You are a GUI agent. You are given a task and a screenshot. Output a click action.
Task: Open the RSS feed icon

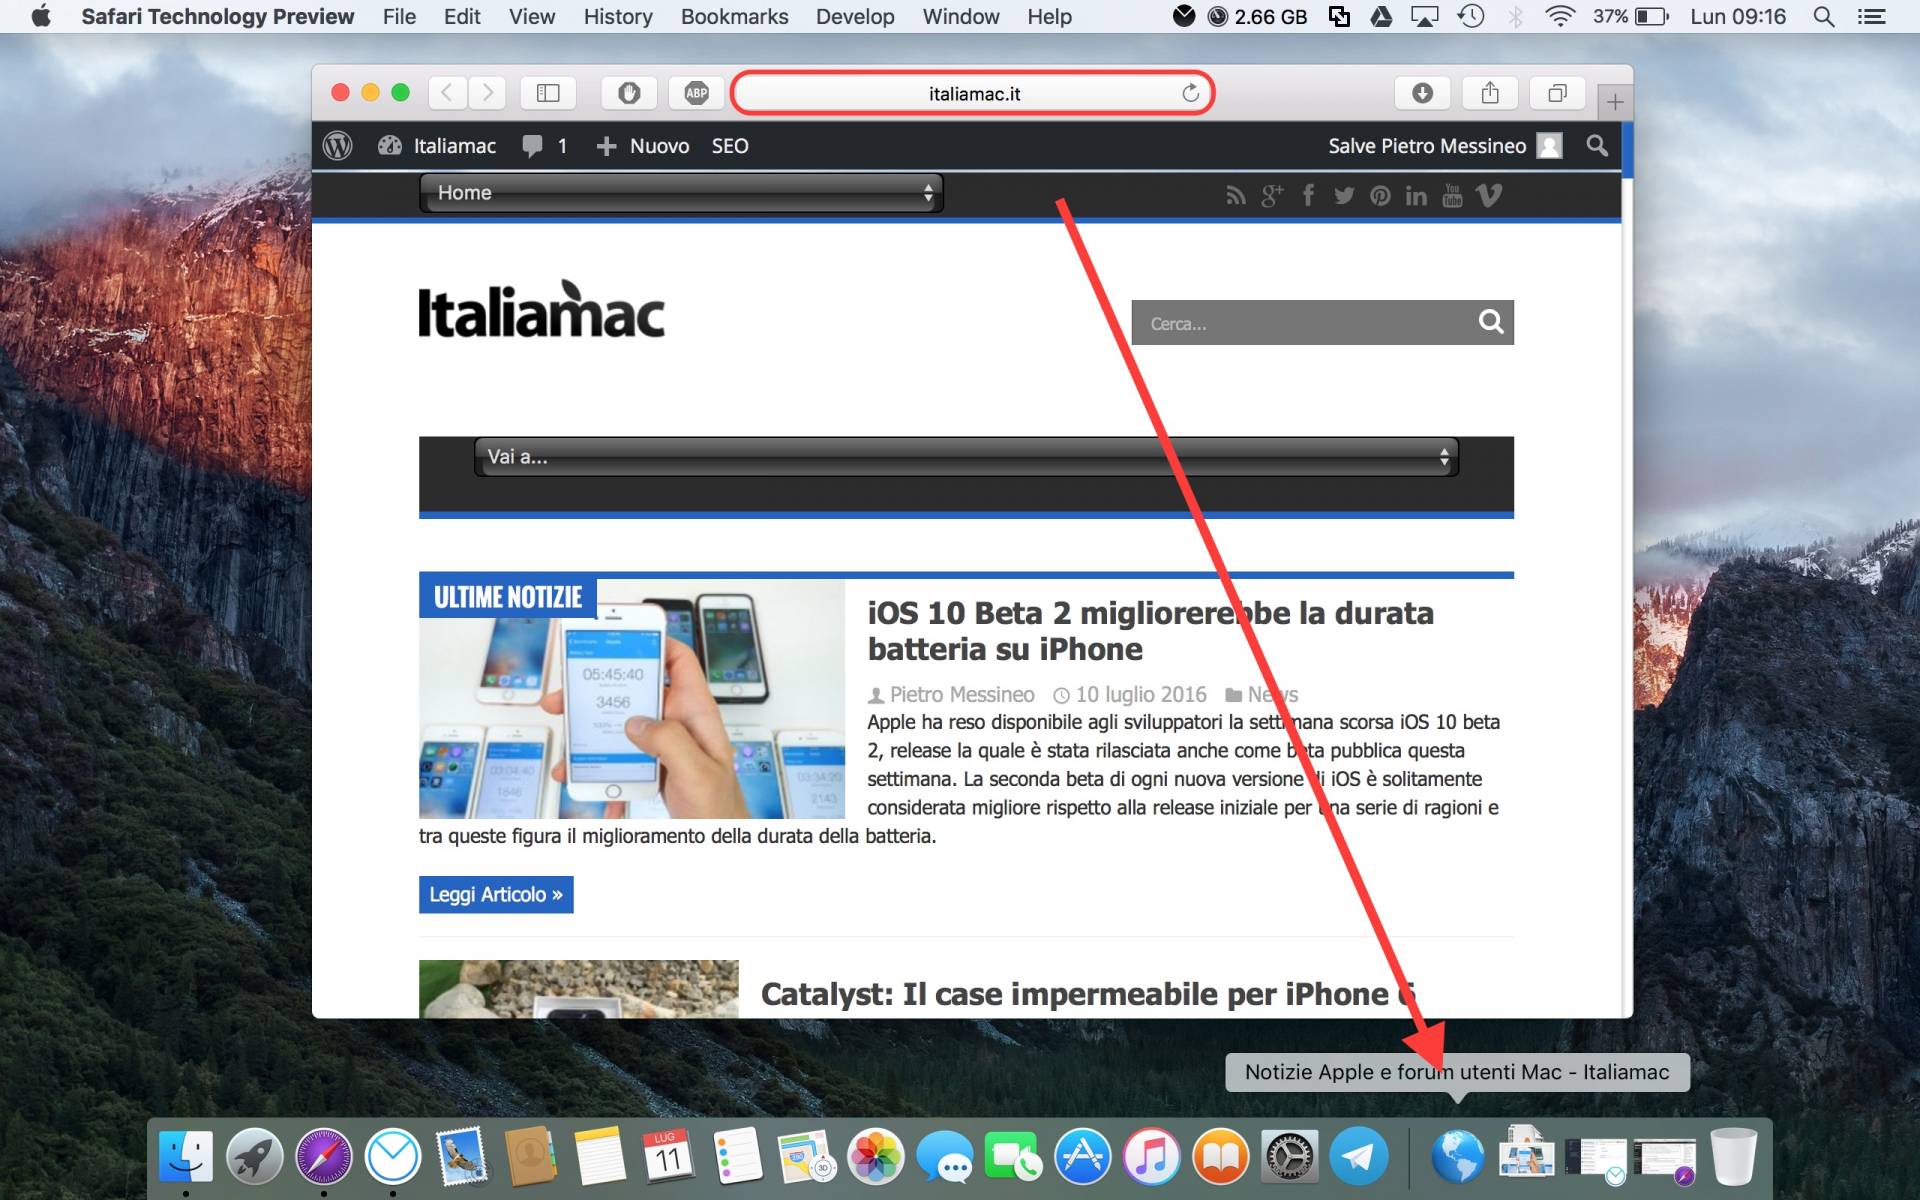1236,196
